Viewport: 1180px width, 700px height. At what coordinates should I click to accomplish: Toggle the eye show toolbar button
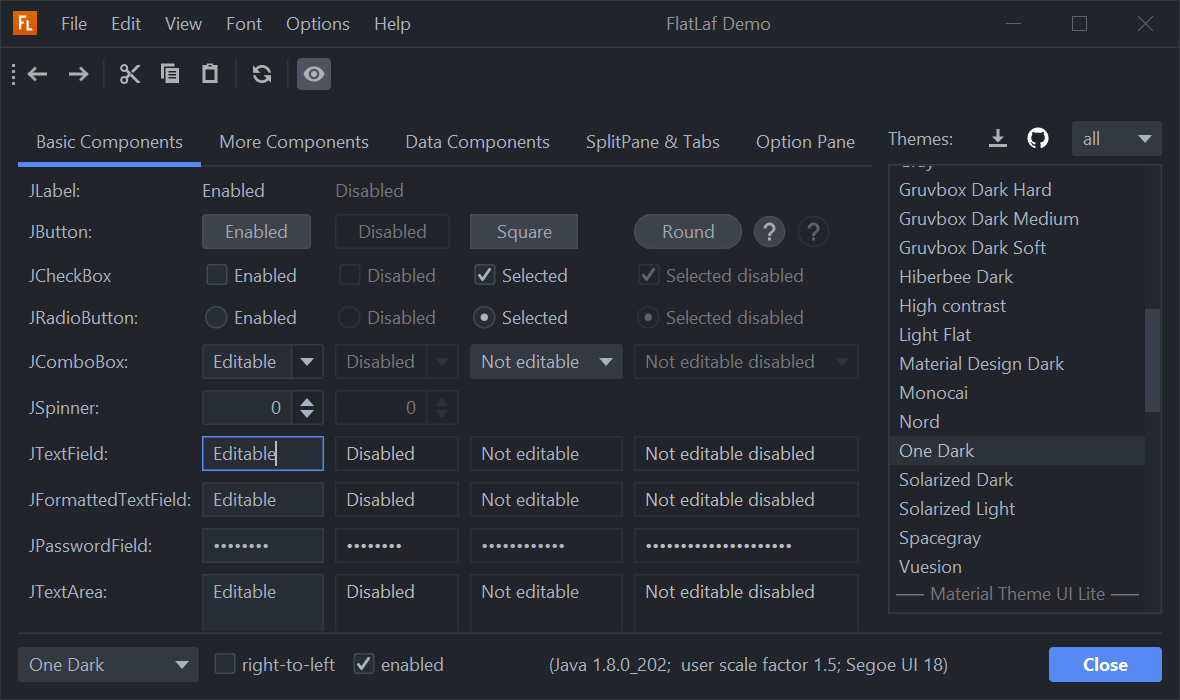pos(314,74)
